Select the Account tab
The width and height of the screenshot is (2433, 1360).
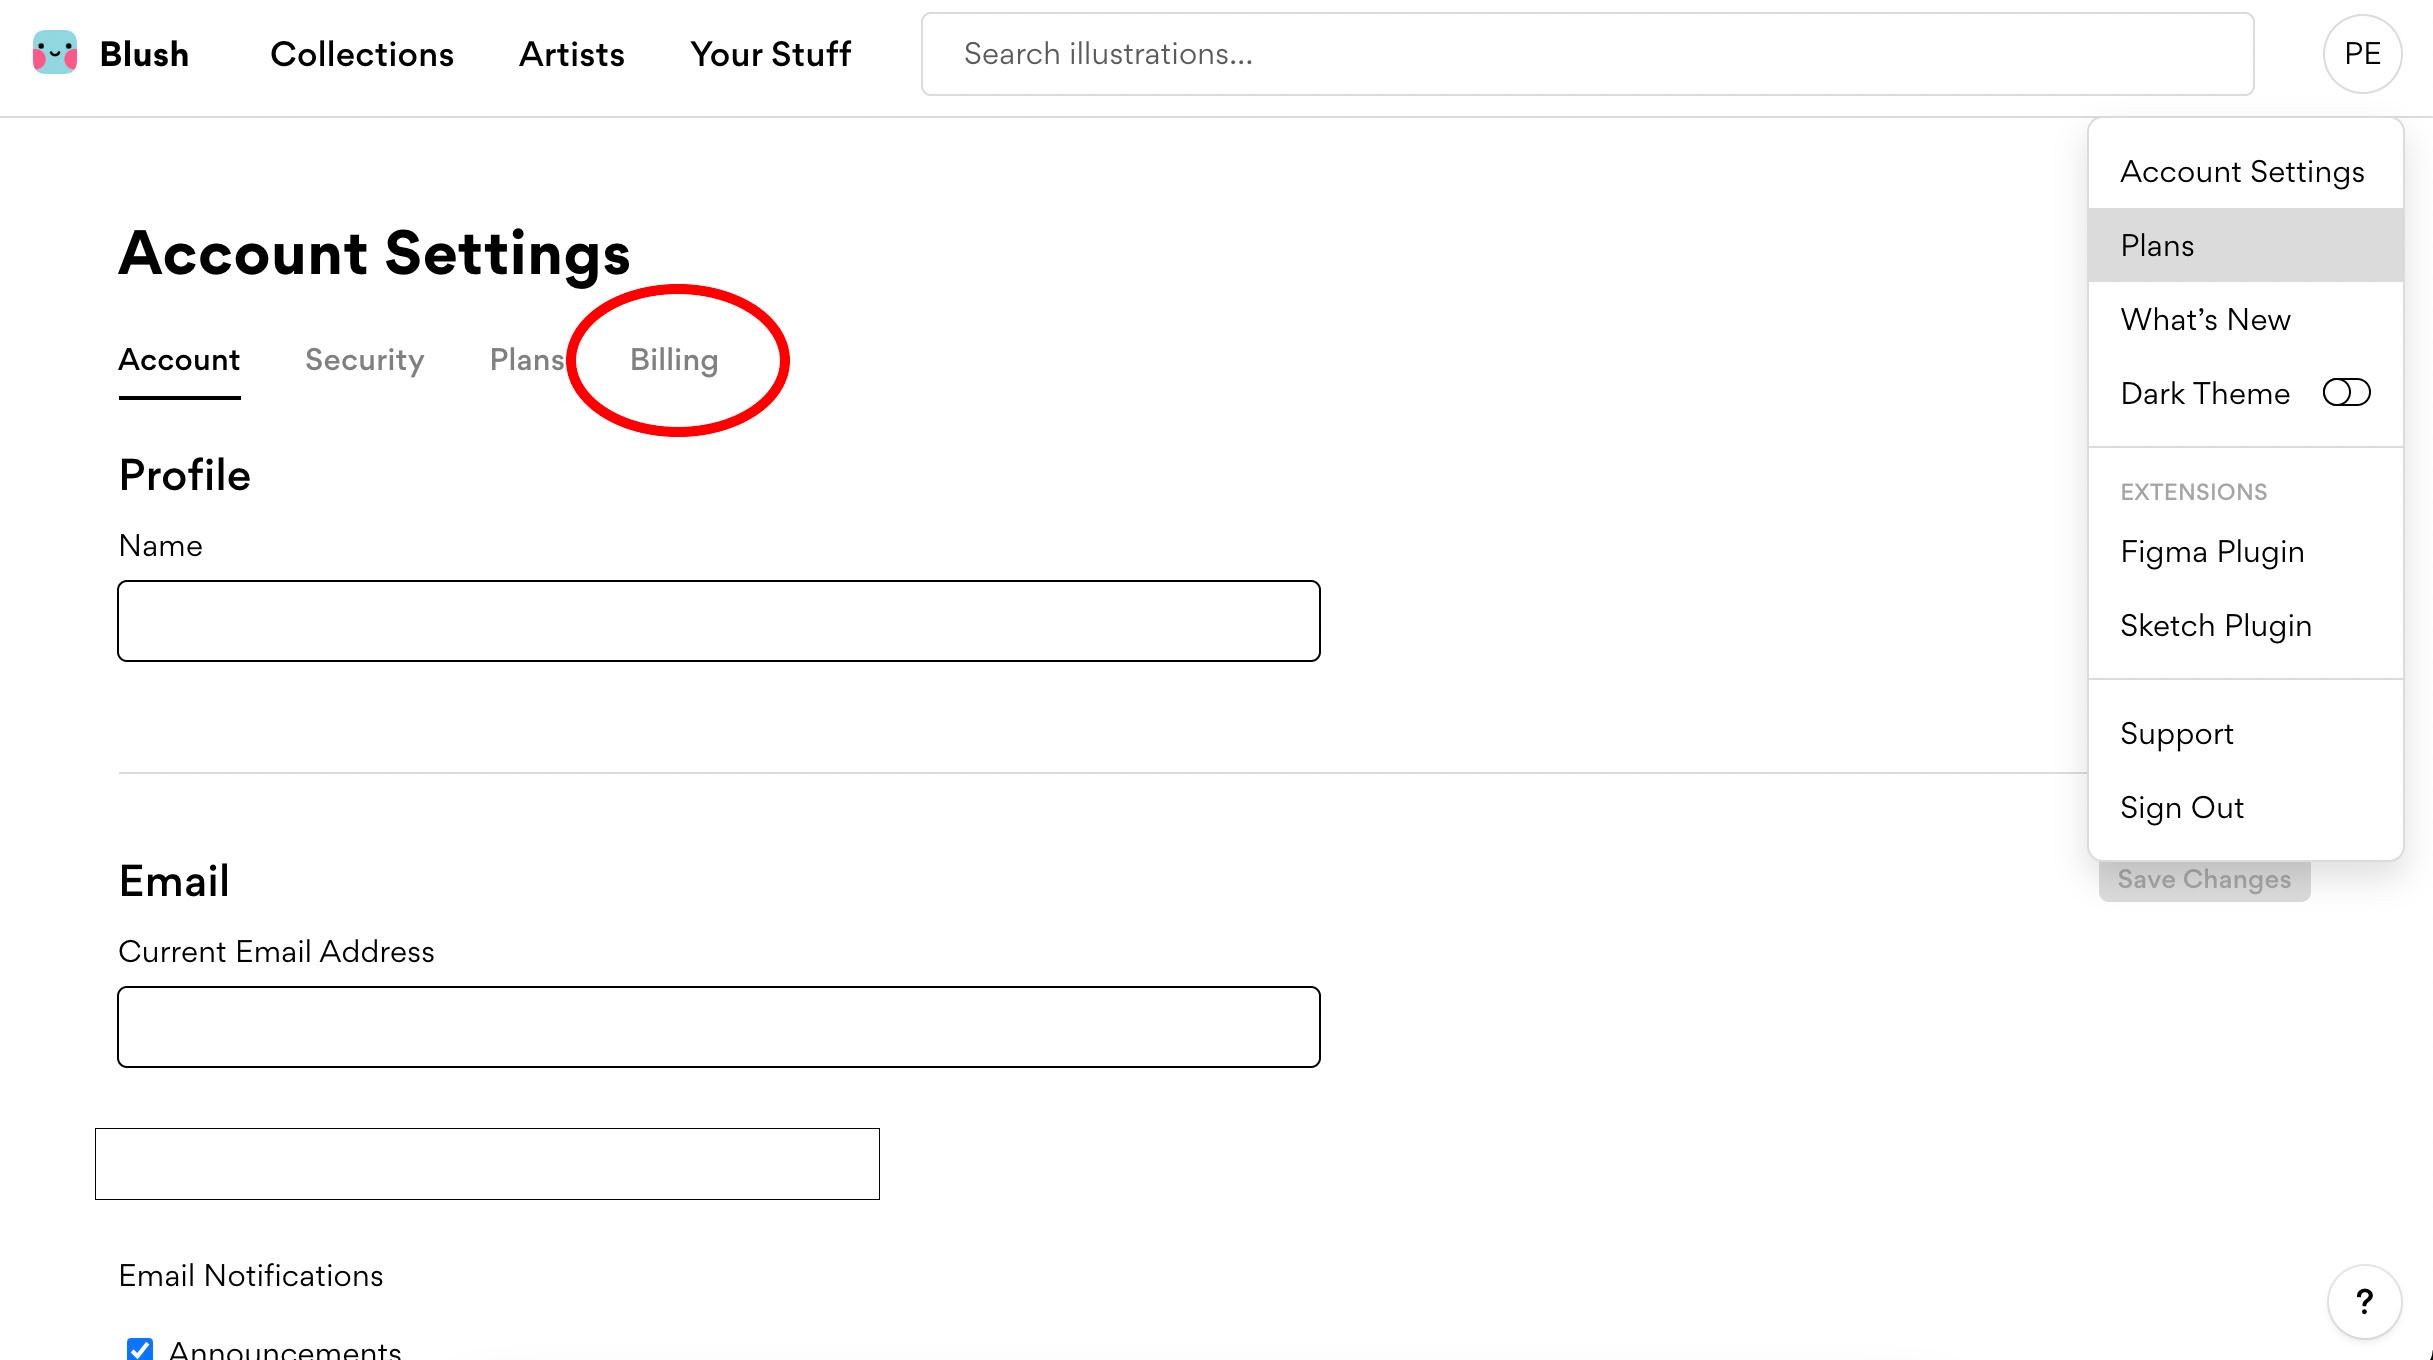click(179, 360)
